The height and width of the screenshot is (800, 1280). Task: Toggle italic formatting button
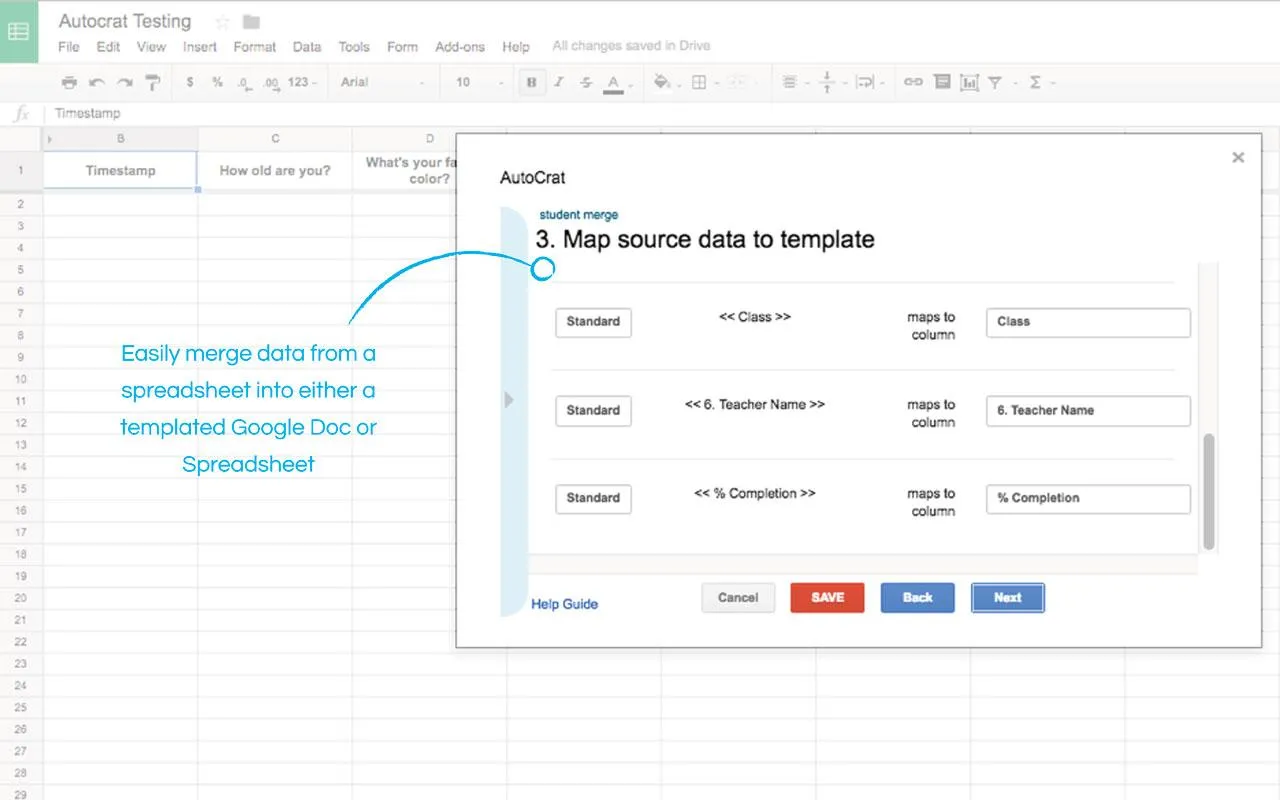pyautogui.click(x=559, y=82)
